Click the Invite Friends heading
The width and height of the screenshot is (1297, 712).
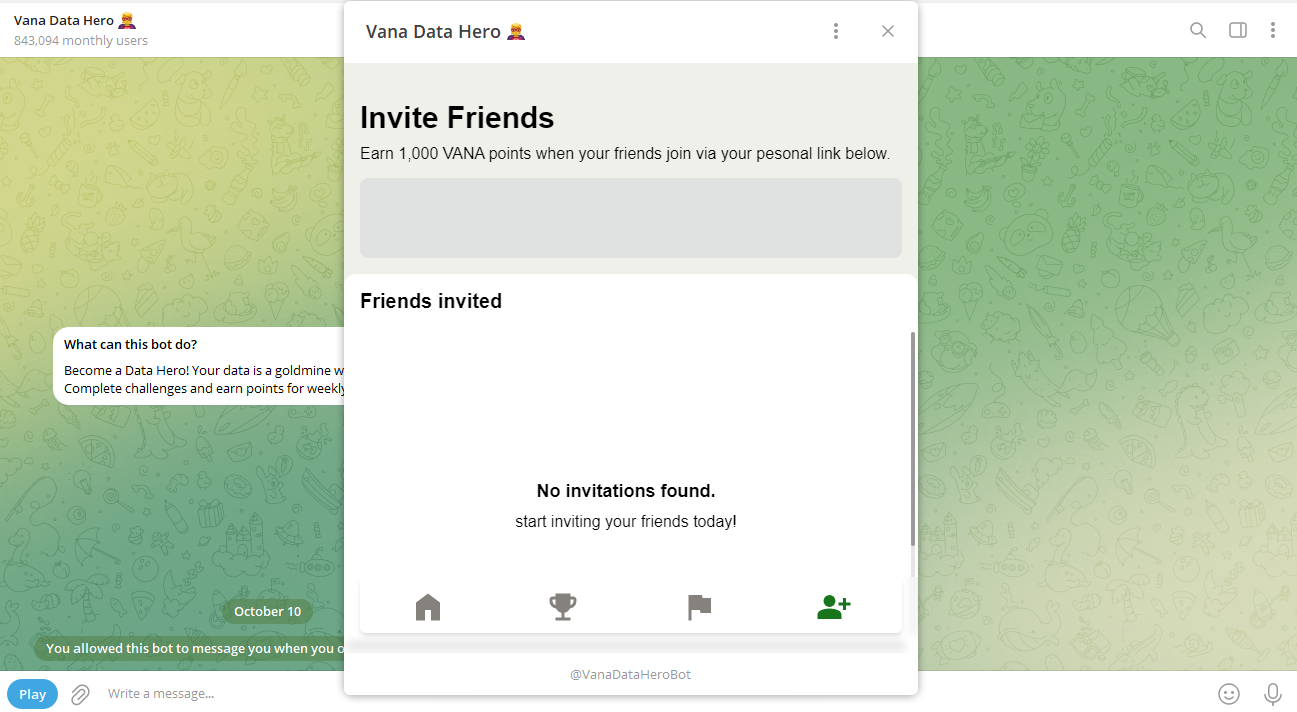pyautogui.click(x=457, y=117)
